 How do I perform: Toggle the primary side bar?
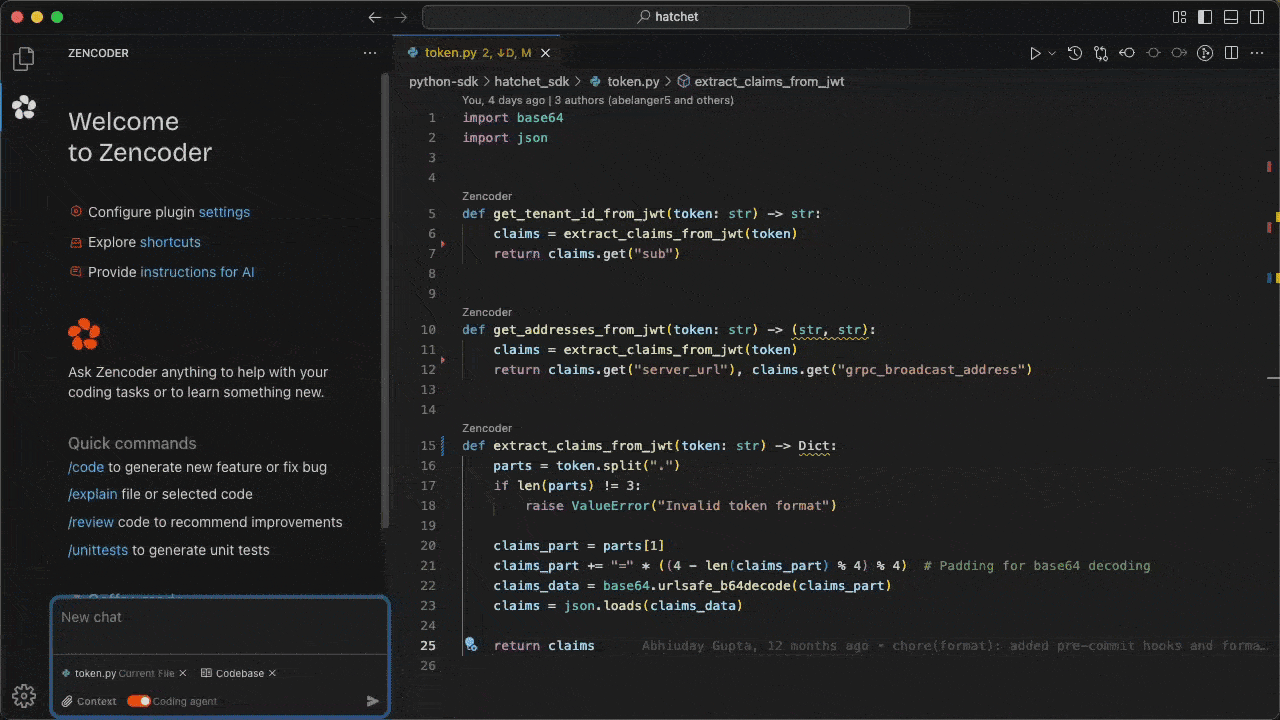[x=1205, y=17]
